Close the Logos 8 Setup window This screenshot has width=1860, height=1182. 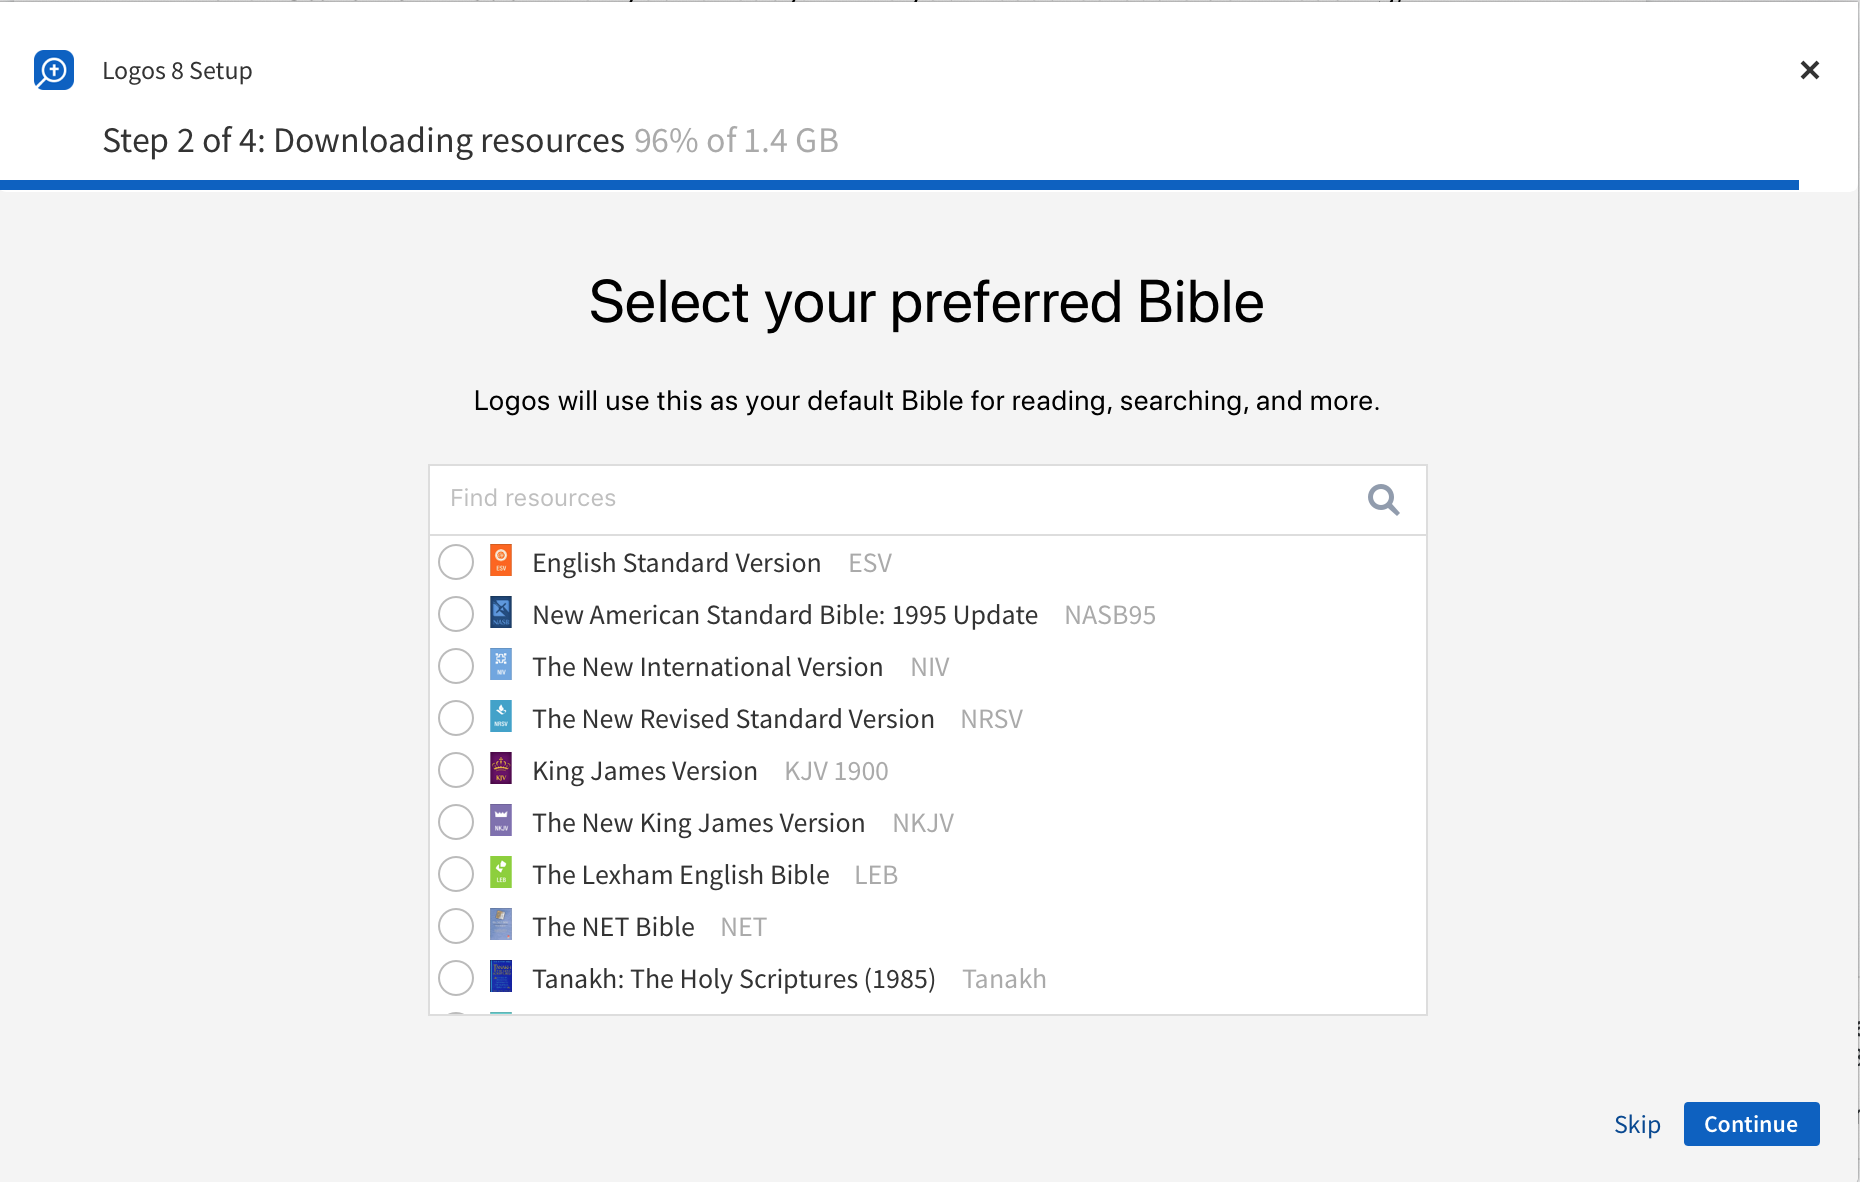[x=1809, y=70]
